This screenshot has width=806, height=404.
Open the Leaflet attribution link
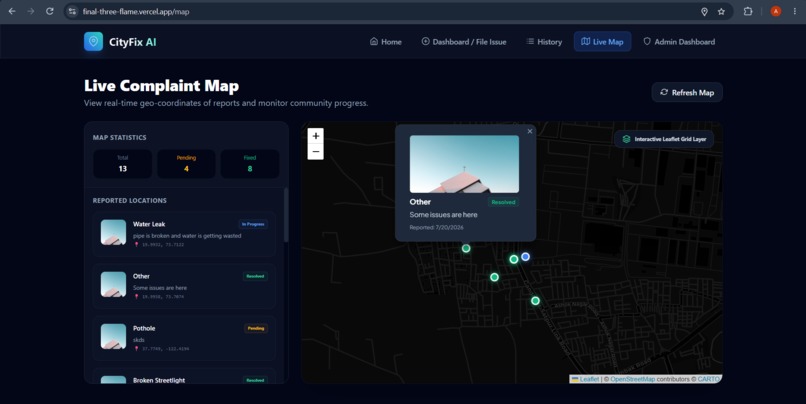point(589,379)
